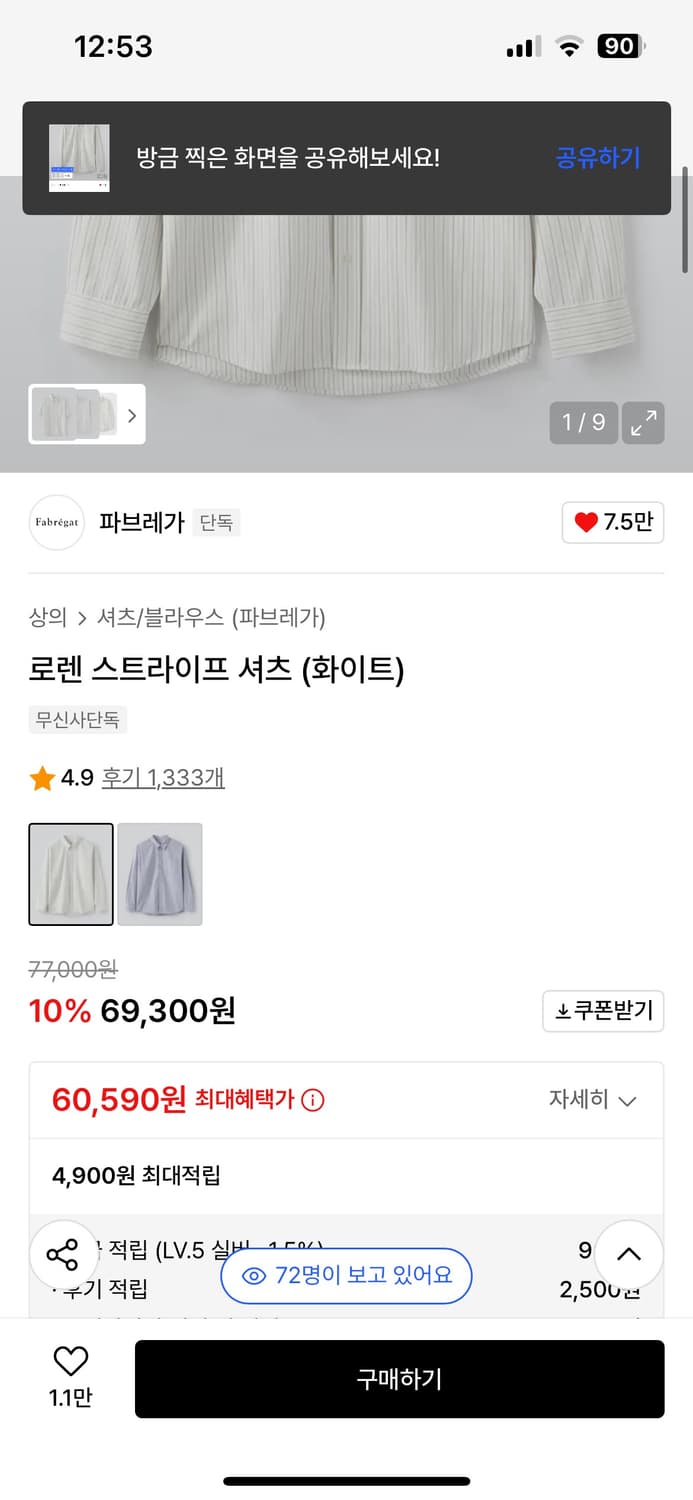Tap the Wi-Fi icon in the status bar
The height and width of the screenshot is (1500, 693).
[x=570, y=45]
